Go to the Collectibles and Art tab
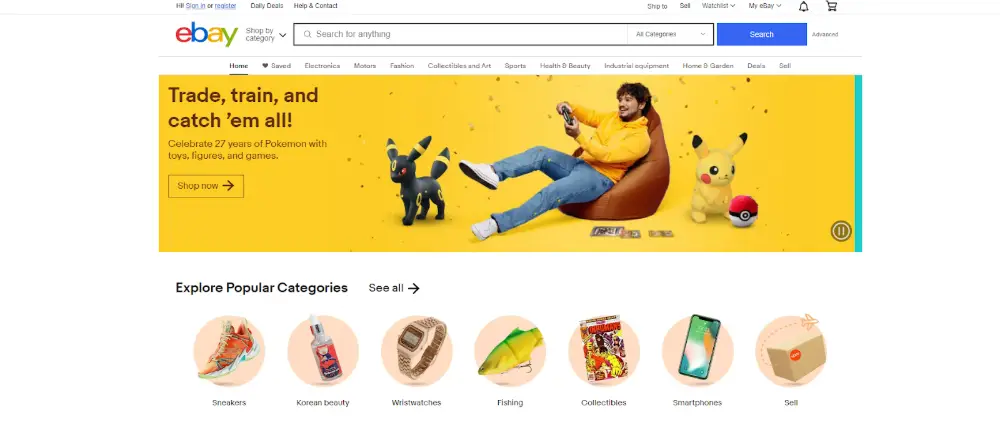This screenshot has width=1000, height=433. point(459,66)
